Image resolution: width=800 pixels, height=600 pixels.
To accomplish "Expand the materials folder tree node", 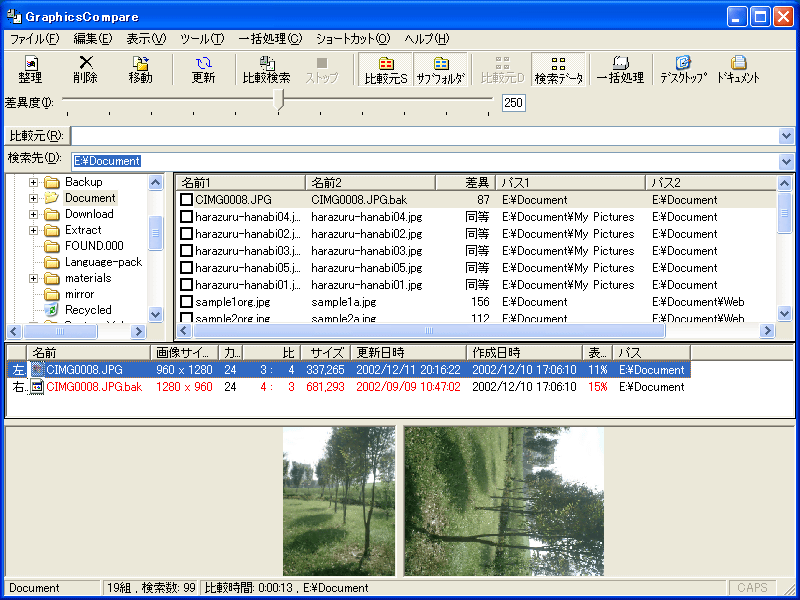I will coord(33,278).
